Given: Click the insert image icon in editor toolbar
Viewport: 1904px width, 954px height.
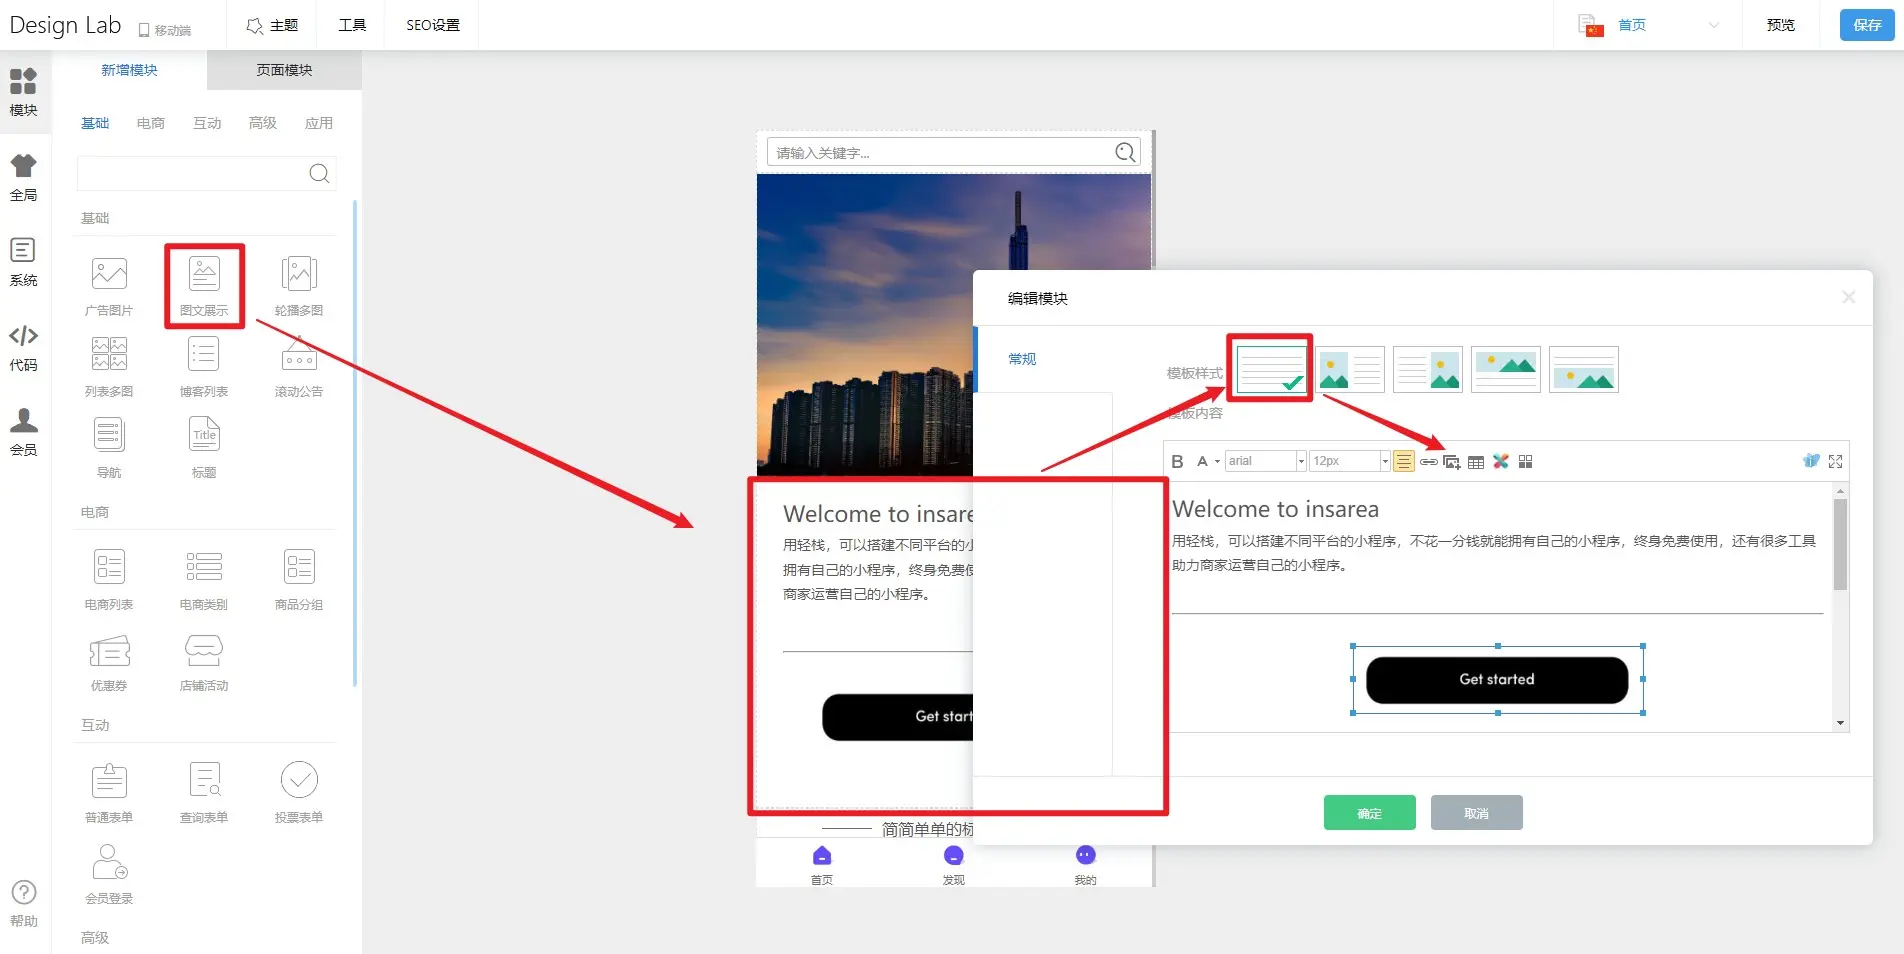Looking at the screenshot, I should pyautogui.click(x=1452, y=461).
